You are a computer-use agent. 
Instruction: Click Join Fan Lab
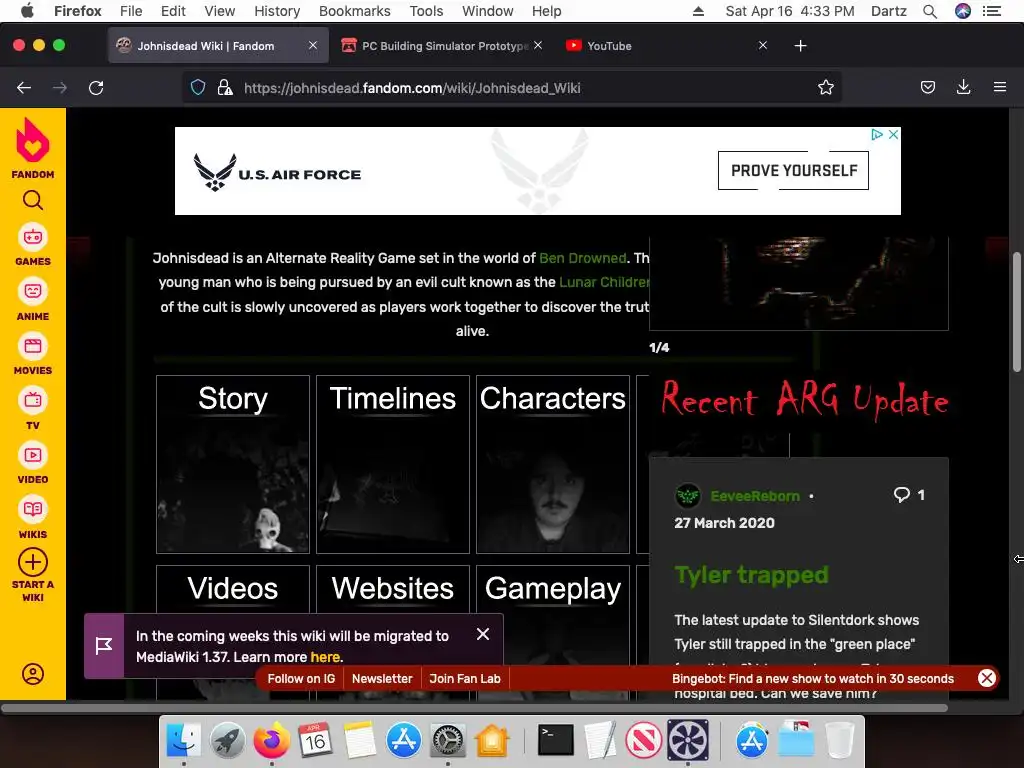(x=465, y=679)
